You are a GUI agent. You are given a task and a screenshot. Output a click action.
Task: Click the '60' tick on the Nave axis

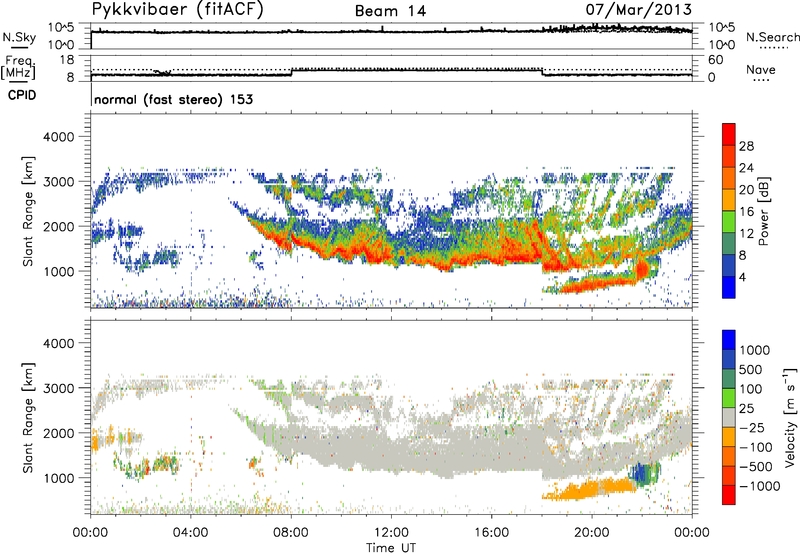pos(715,60)
